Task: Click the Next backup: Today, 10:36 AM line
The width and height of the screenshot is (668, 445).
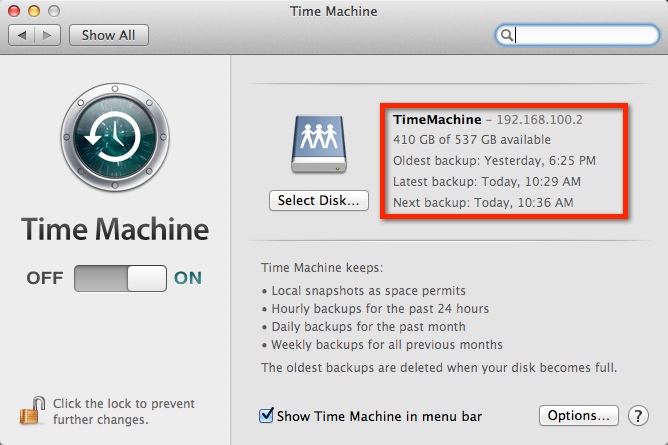Action: click(483, 203)
